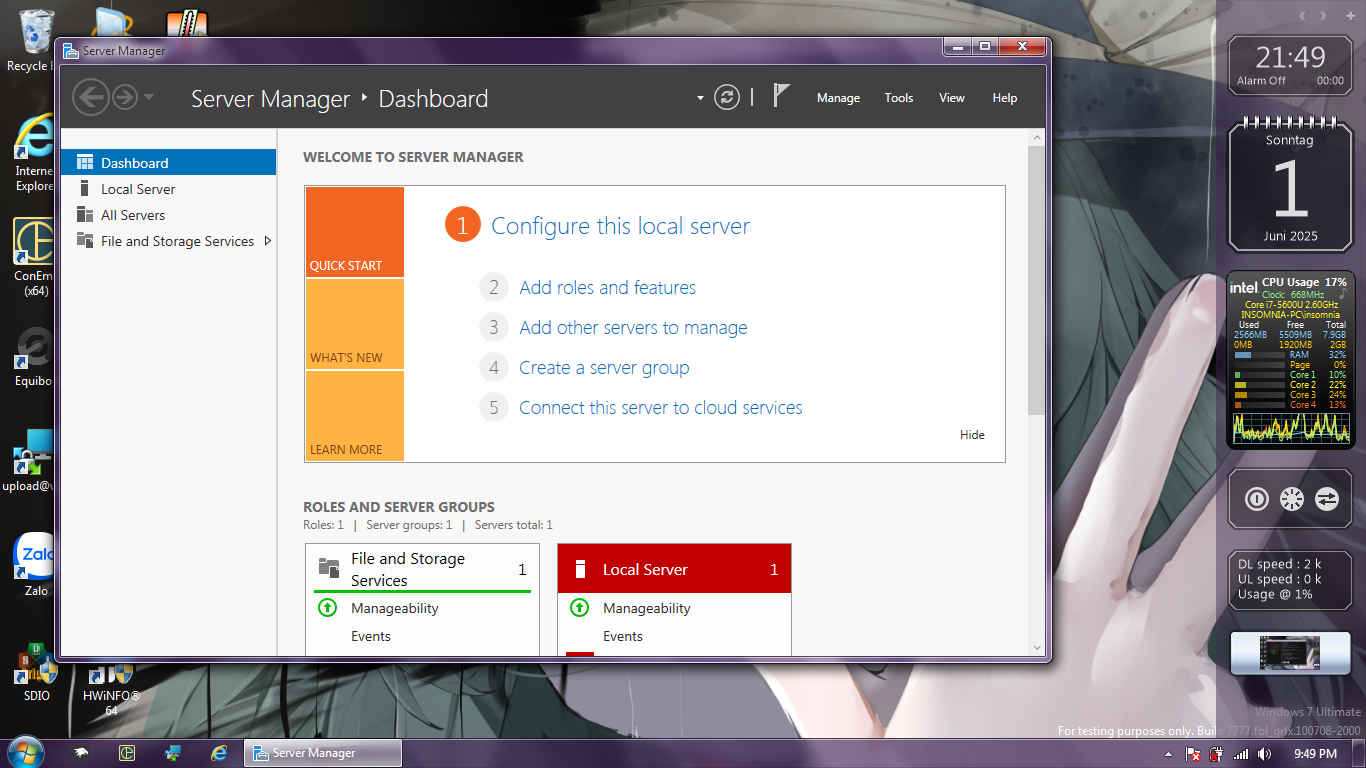The width and height of the screenshot is (1366, 768).
Task: Open the Tools menu
Action: point(899,98)
